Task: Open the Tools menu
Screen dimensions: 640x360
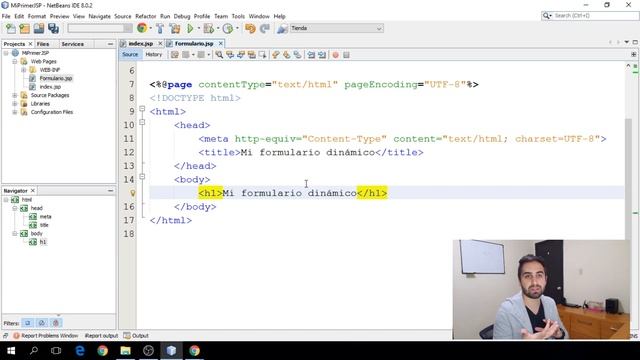Action: coord(238,16)
